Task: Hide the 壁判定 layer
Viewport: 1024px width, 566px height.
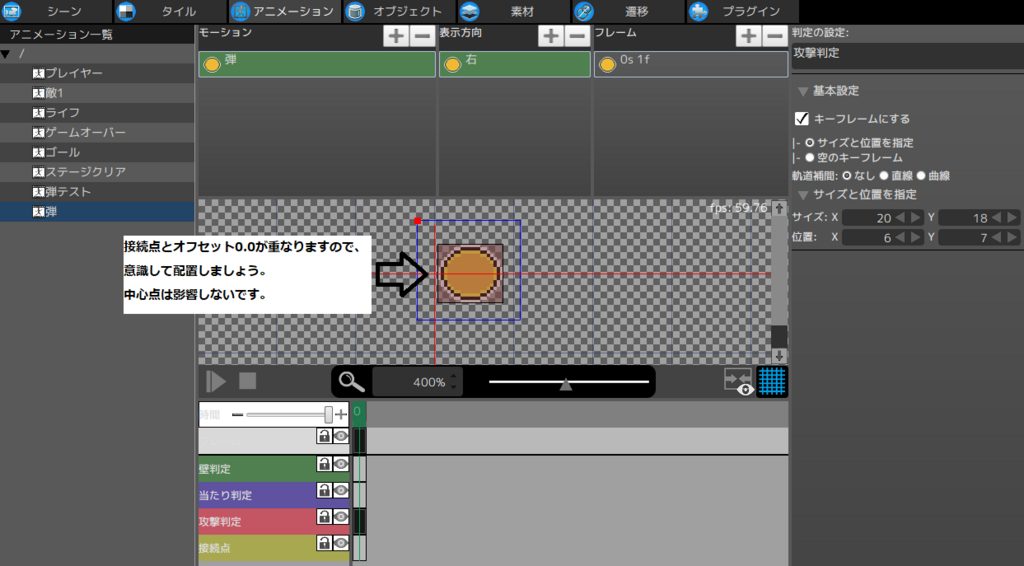Action: 341,464
